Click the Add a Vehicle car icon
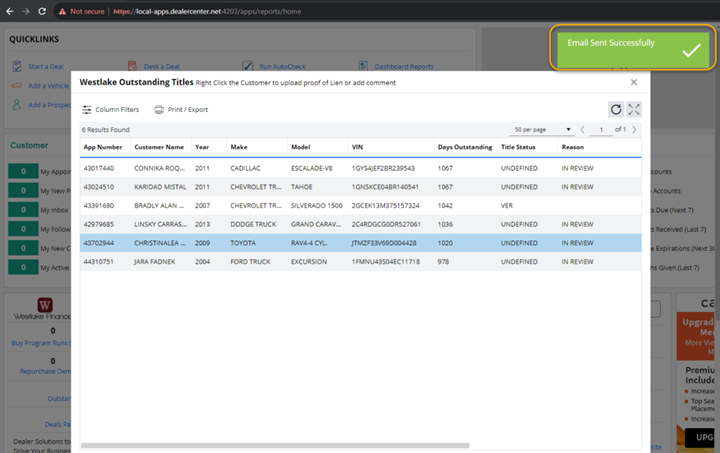The width and height of the screenshot is (720, 453). [17, 85]
